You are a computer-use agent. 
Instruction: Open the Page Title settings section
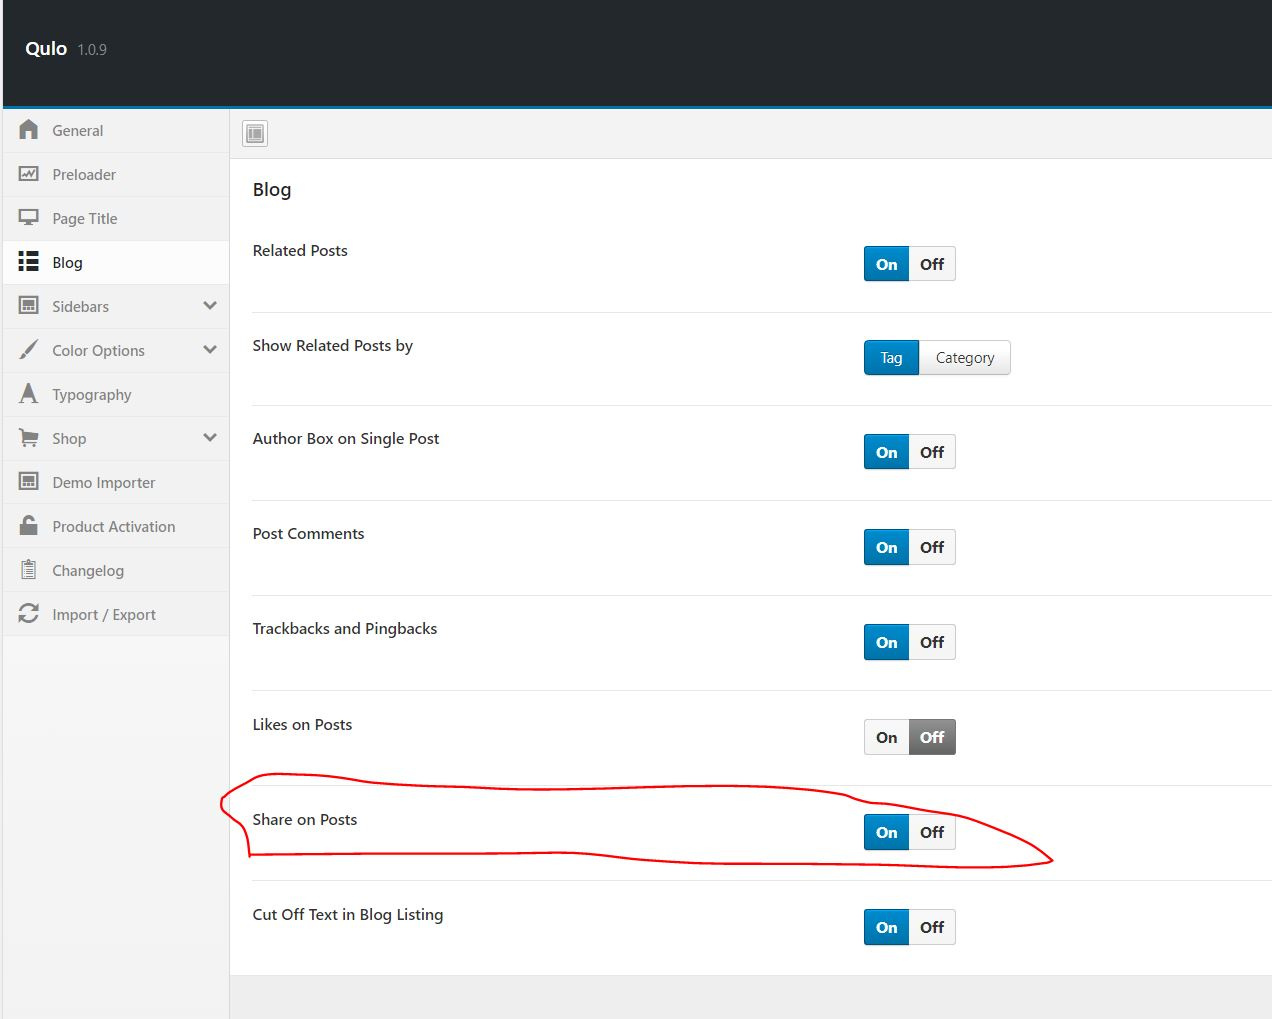pyautogui.click(x=116, y=218)
